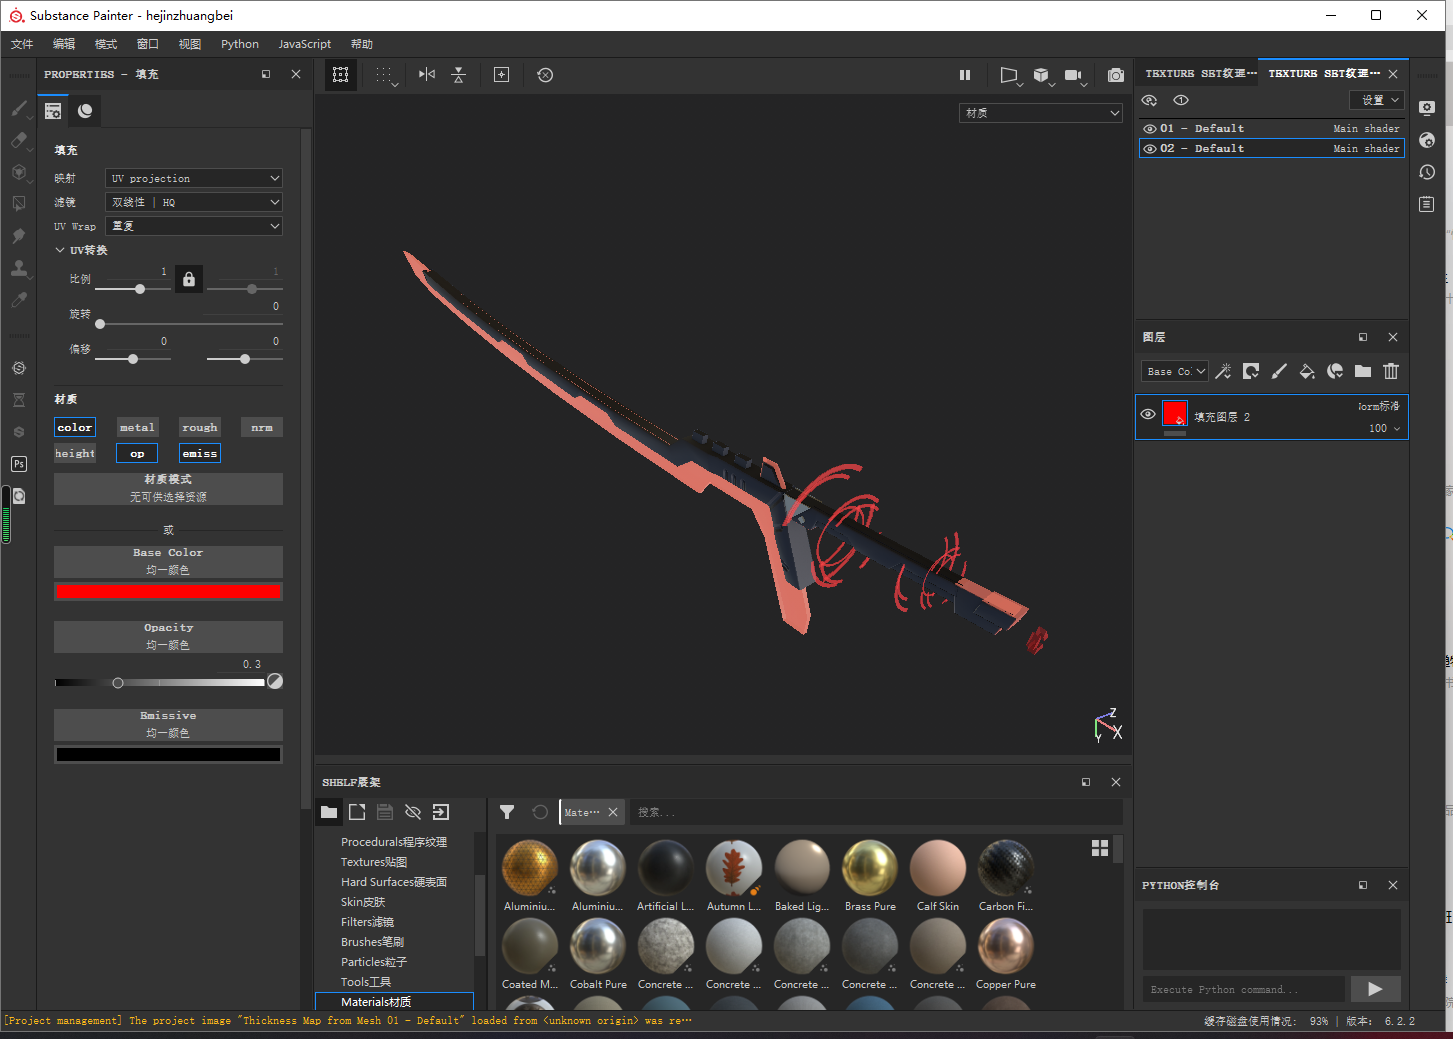Toggle the nrm channel button
1453x1039 pixels.
tap(262, 427)
